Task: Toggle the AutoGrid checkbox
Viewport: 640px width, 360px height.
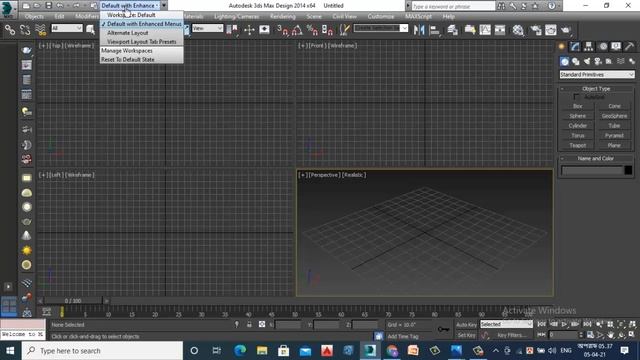Action: point(576,97)
